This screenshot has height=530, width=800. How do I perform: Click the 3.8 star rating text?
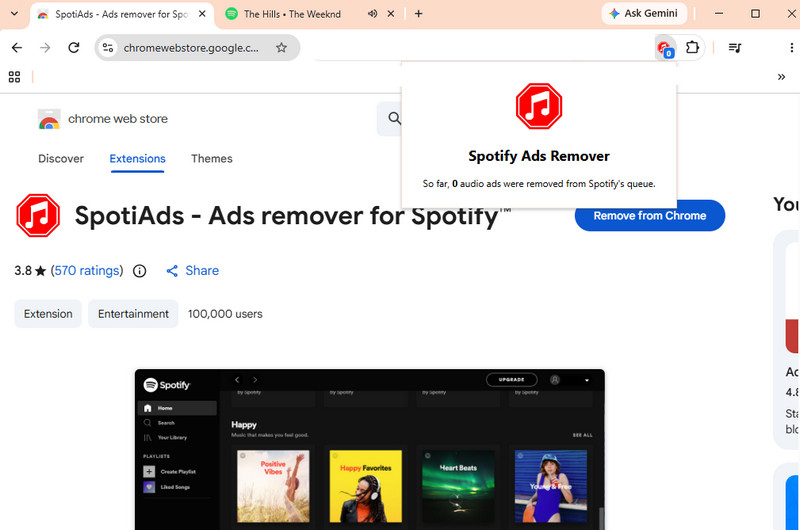30,270
